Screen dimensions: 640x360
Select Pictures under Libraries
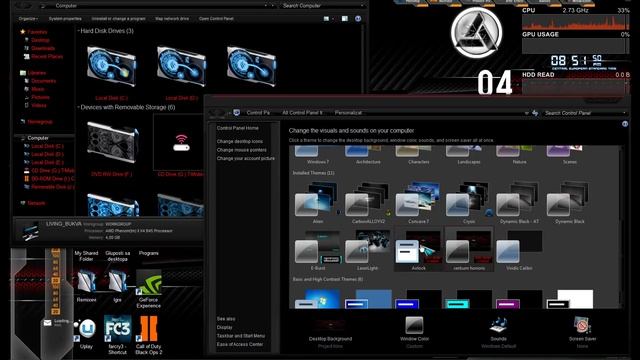40,97
